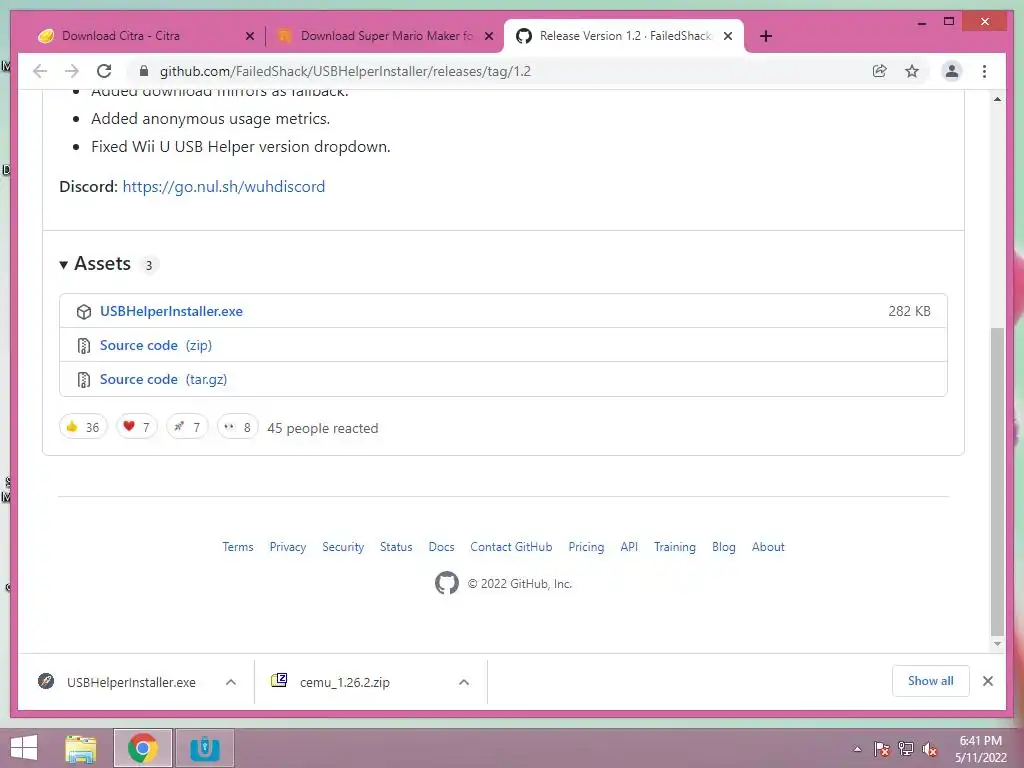This screenshot has height=768, width=1024.
Task: Open the API footer link
Action: pyautogui.click(x=629, y=547)
